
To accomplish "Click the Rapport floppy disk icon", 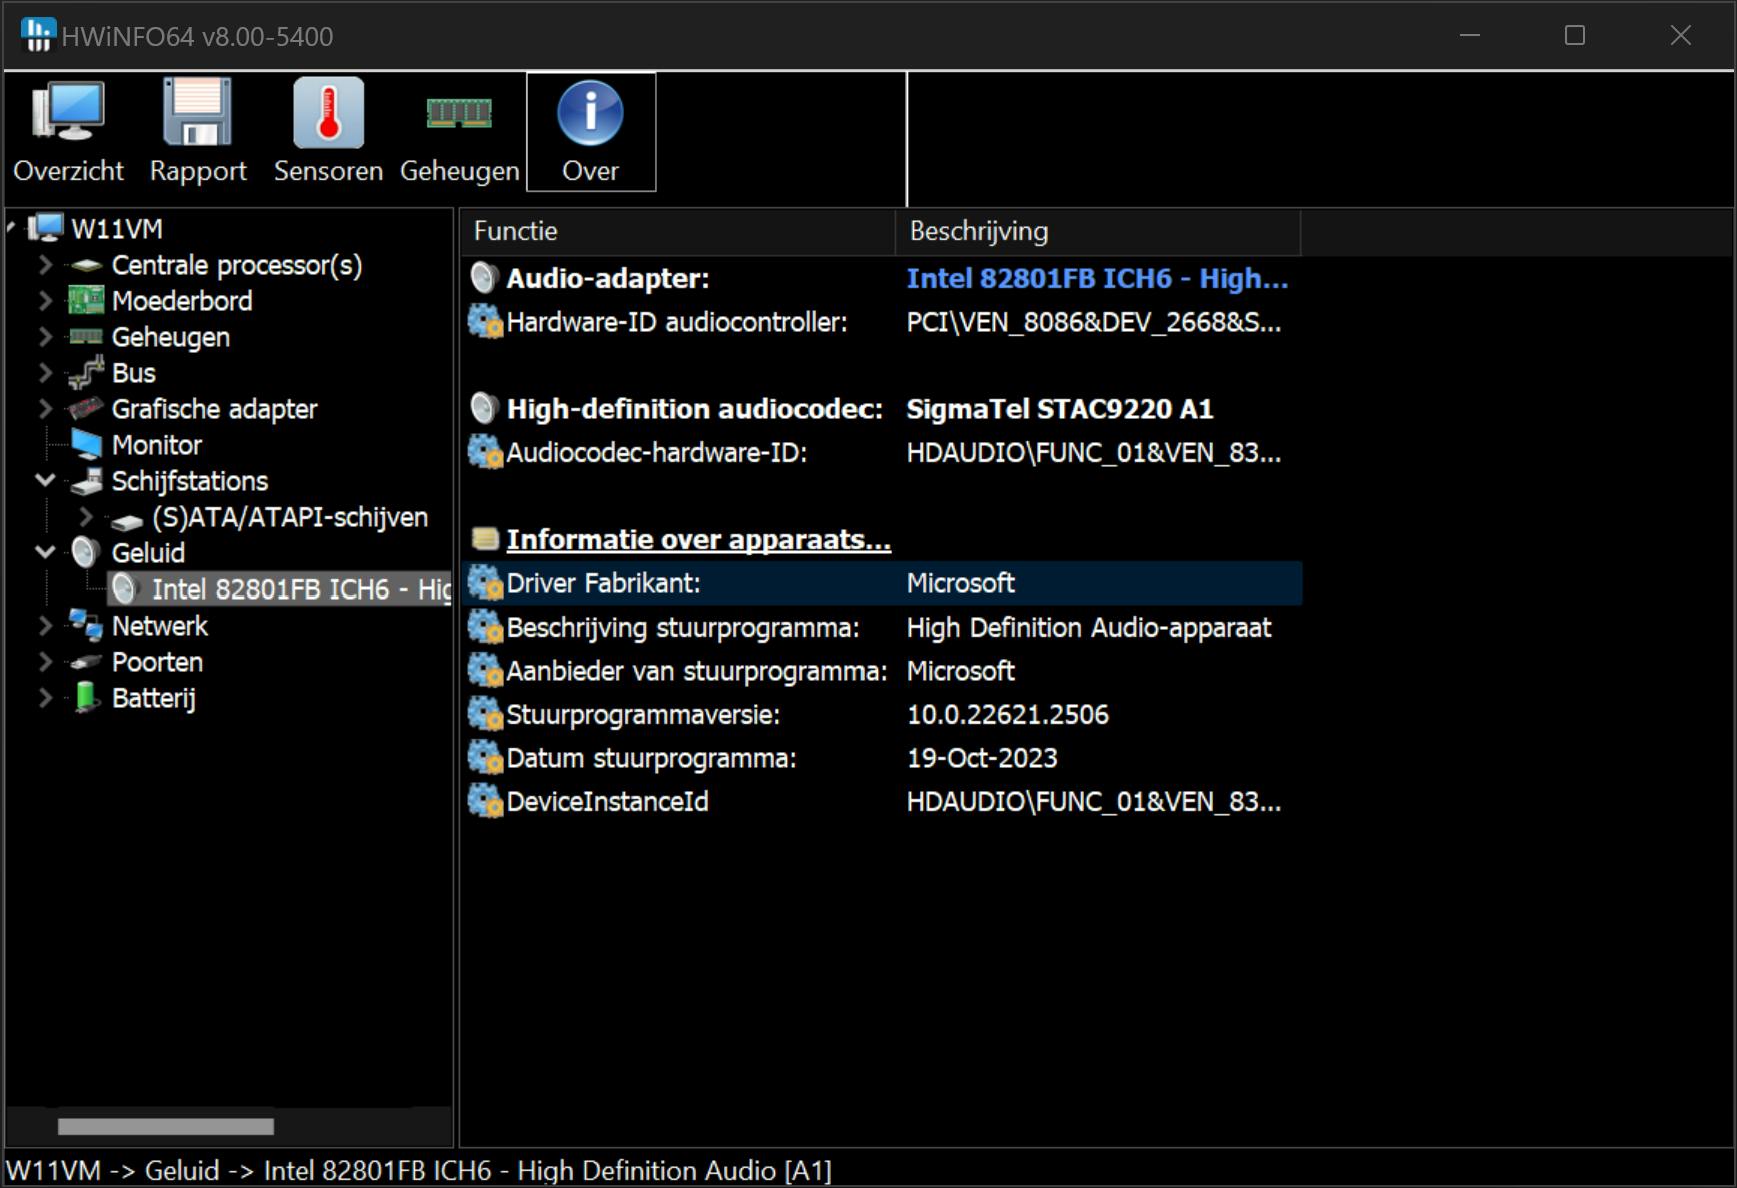I will click(x=197, y=114).
